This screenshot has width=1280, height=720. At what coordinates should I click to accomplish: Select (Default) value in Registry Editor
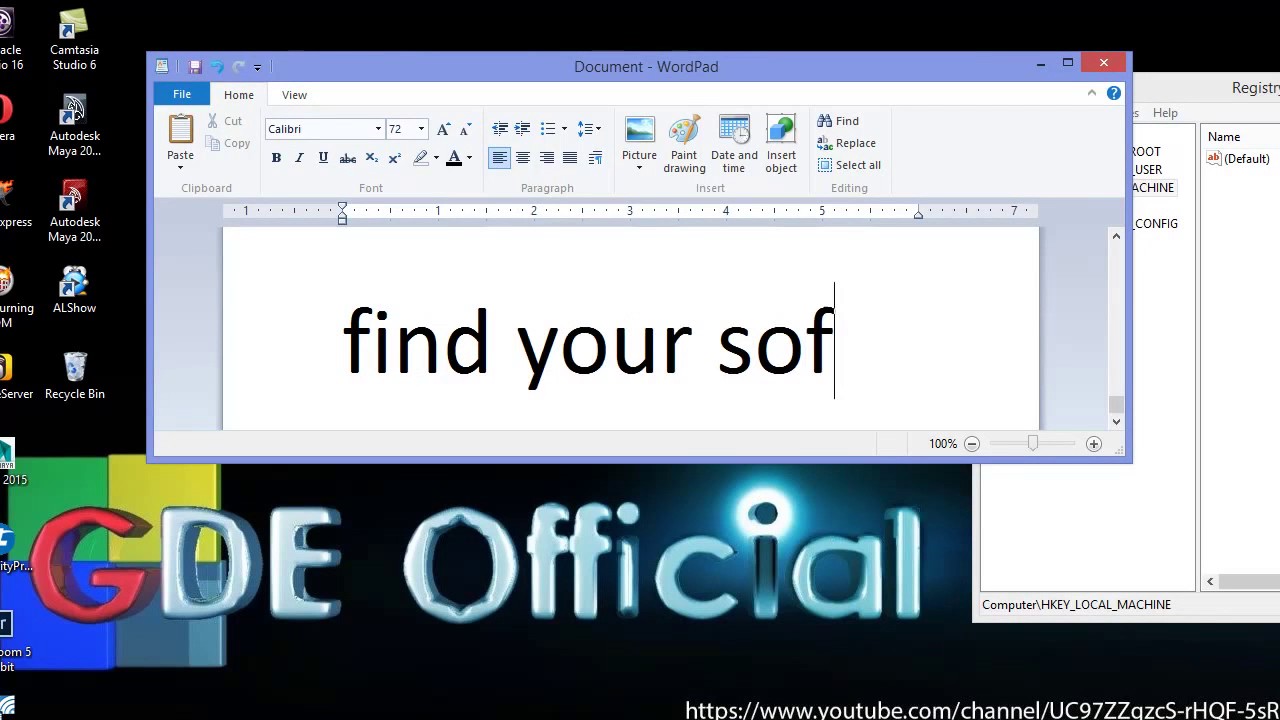coord(1238,159)
